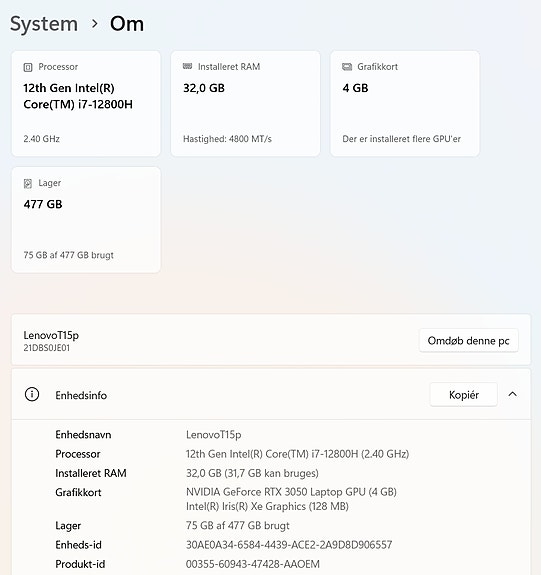Viewport: 541px width, 575px height.
Task: Copy device info with the Kopiér button
Action: pos(464,395)
